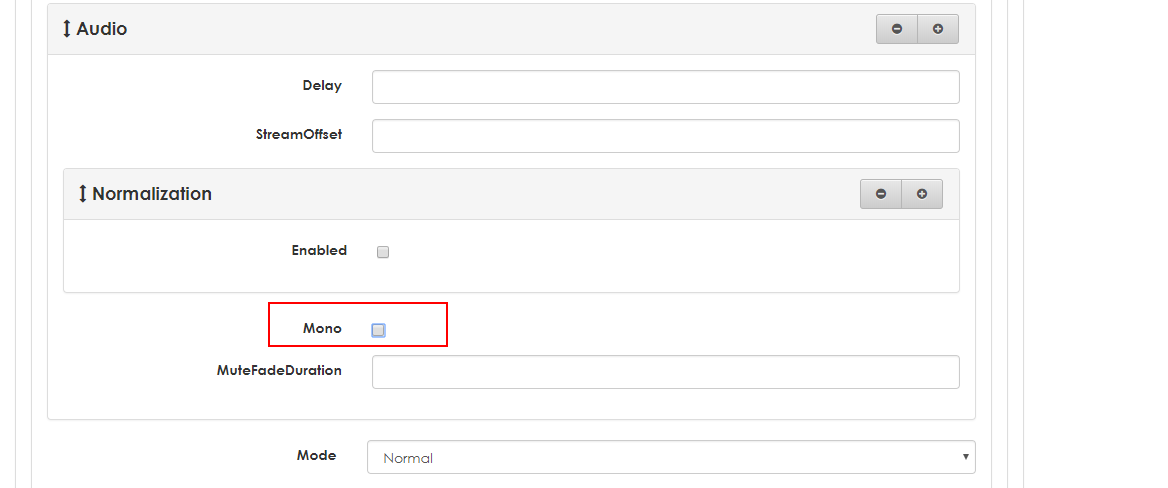Expand the Audio section with plus button
The image size is (1168, 488).
tap(938, 29)
